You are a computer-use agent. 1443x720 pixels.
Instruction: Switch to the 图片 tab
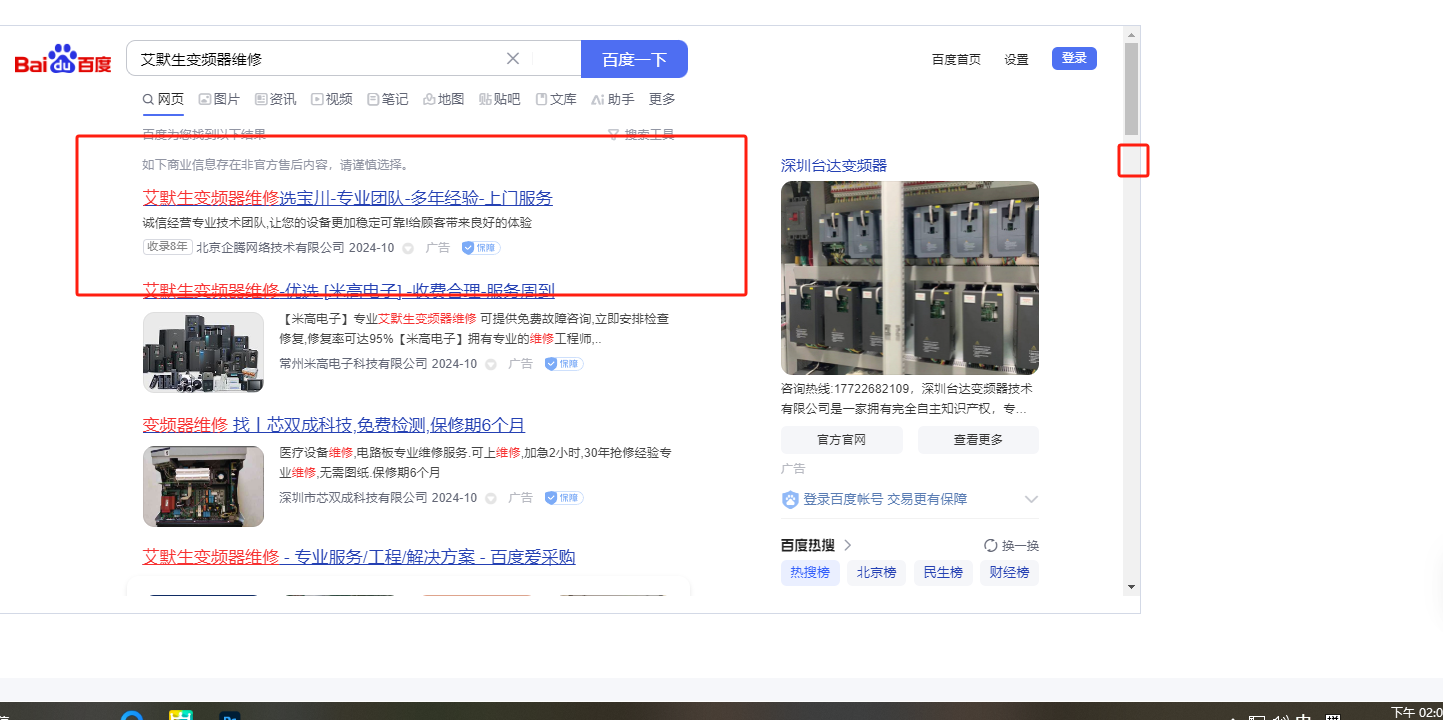click(x=219, y=99)
